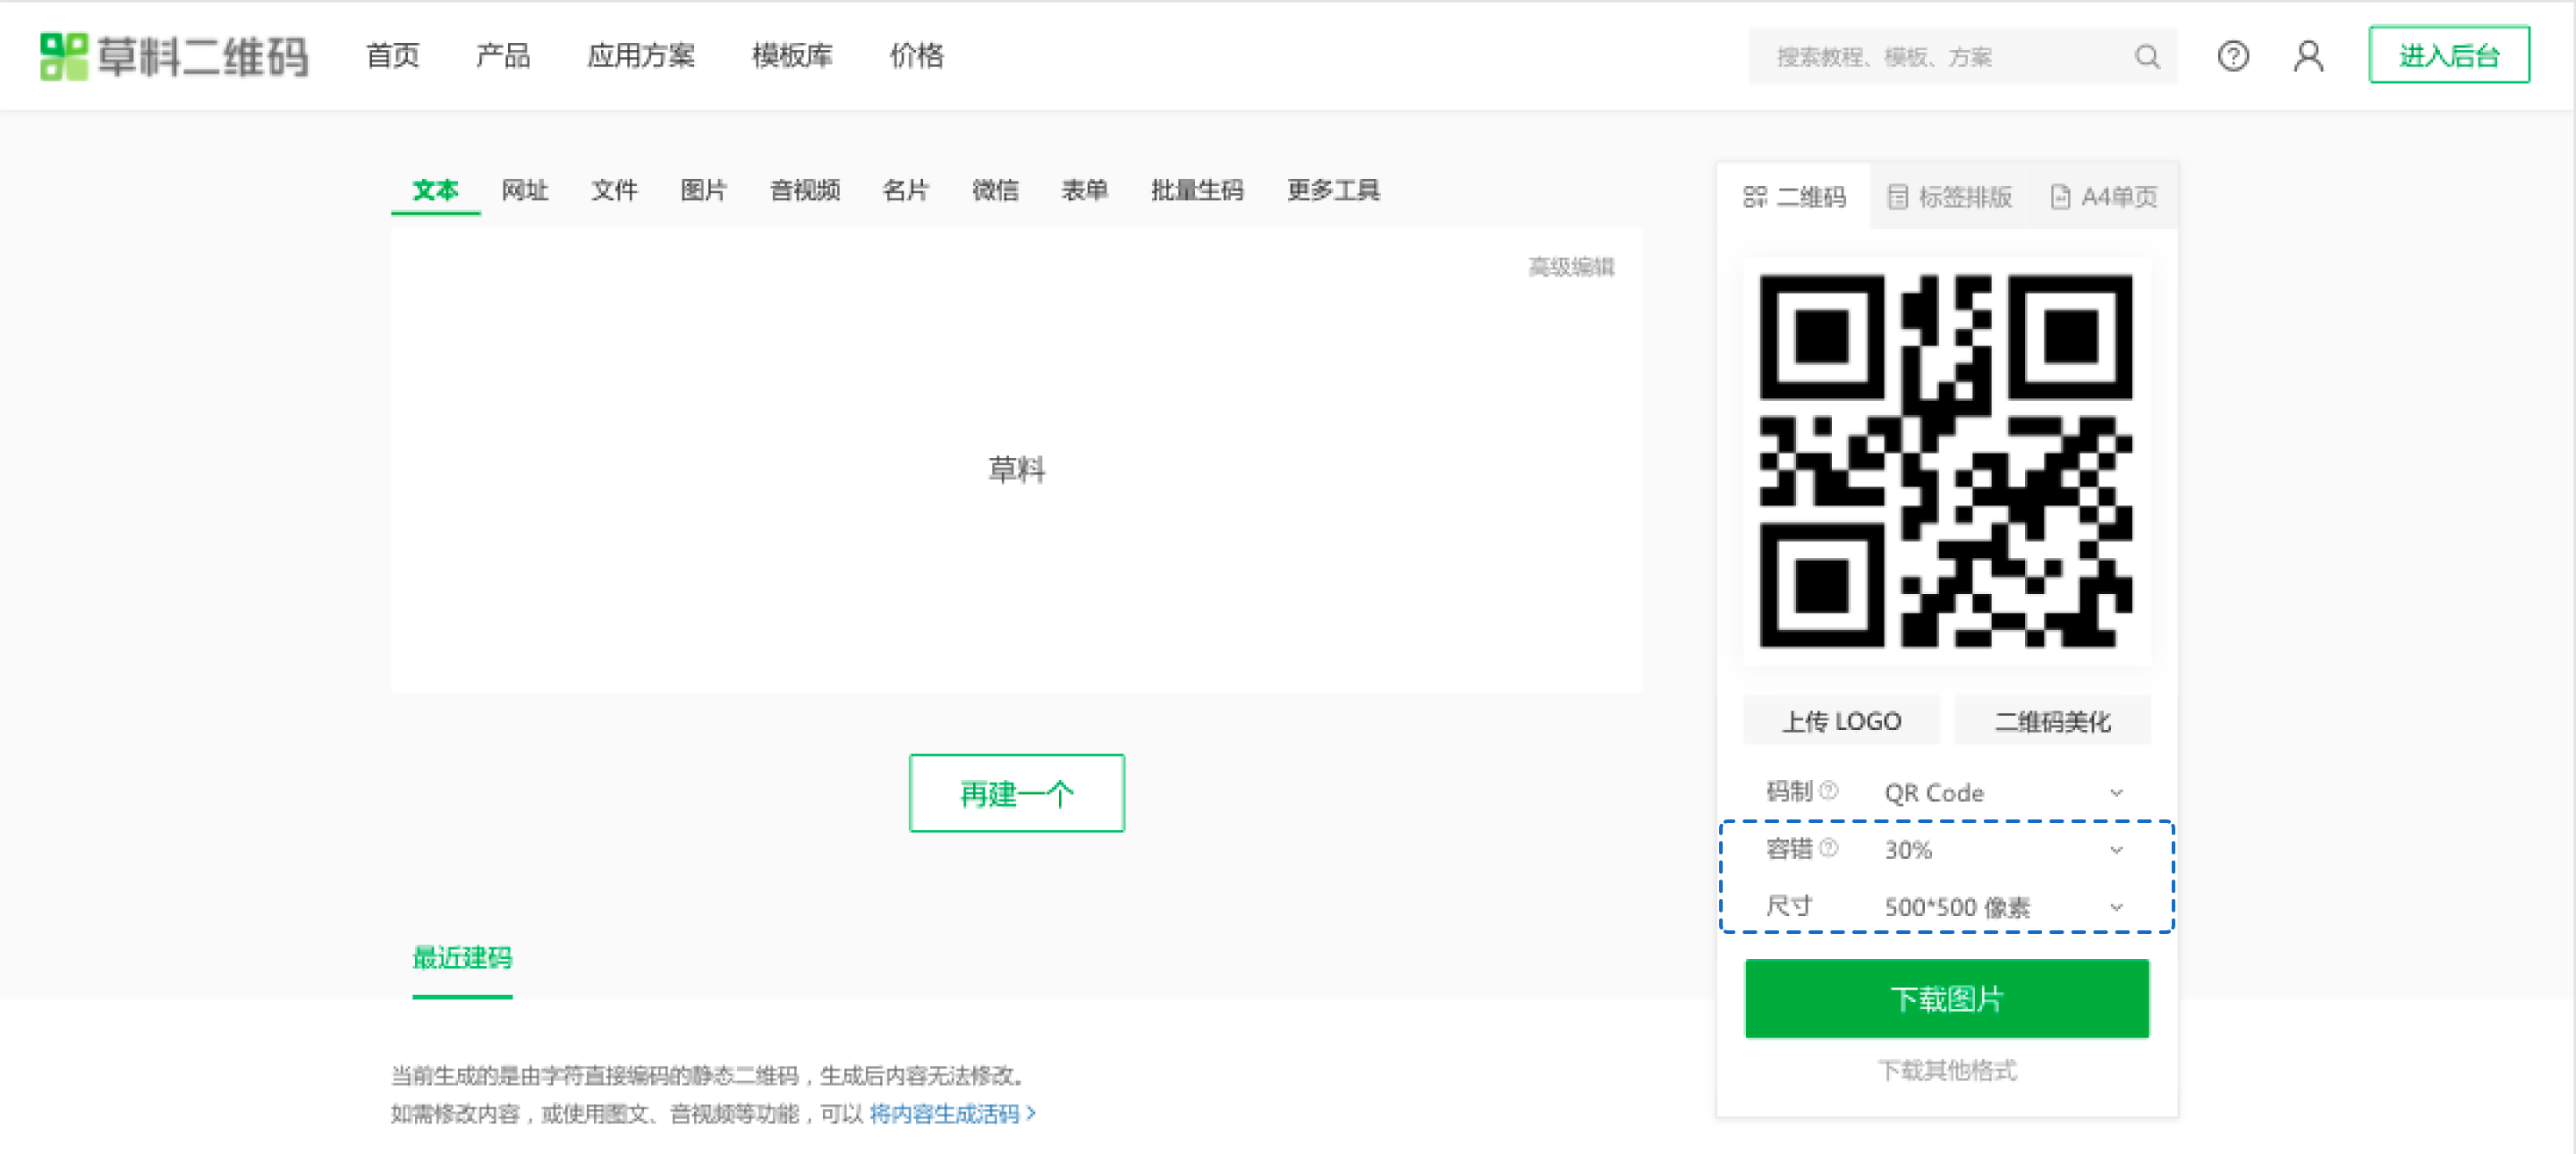Click help icon next to 码制
The image size is (2576, 1154).
pyautogui.click(x=1828, y=791)
